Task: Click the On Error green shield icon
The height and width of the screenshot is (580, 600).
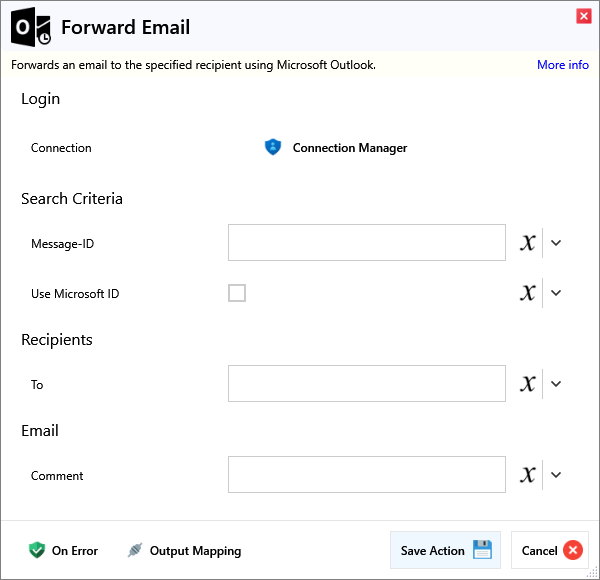Action: coord(37,550)
